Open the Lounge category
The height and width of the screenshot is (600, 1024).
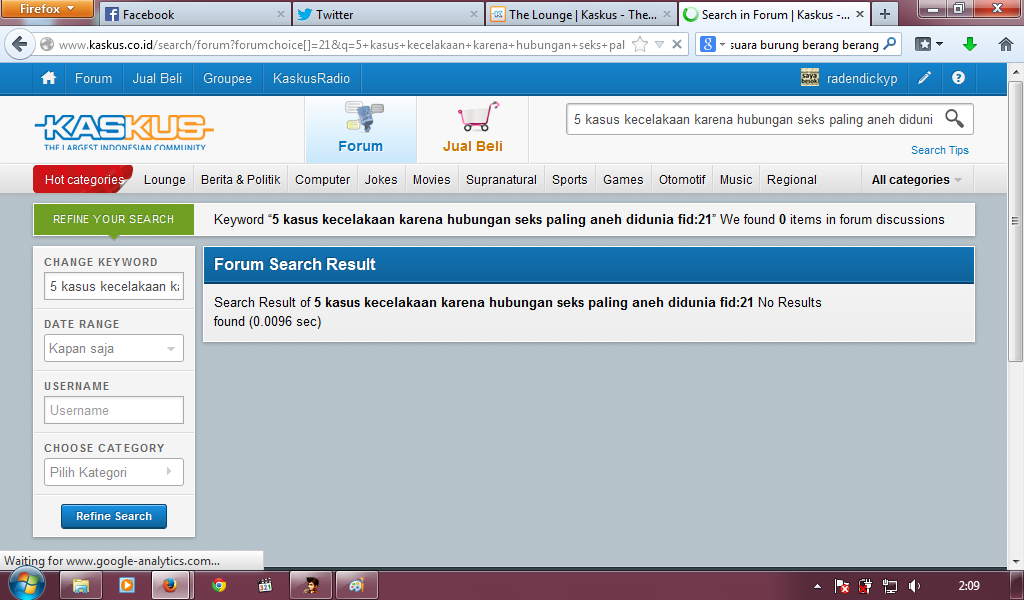pyautogui.click(x=165, y=180)
